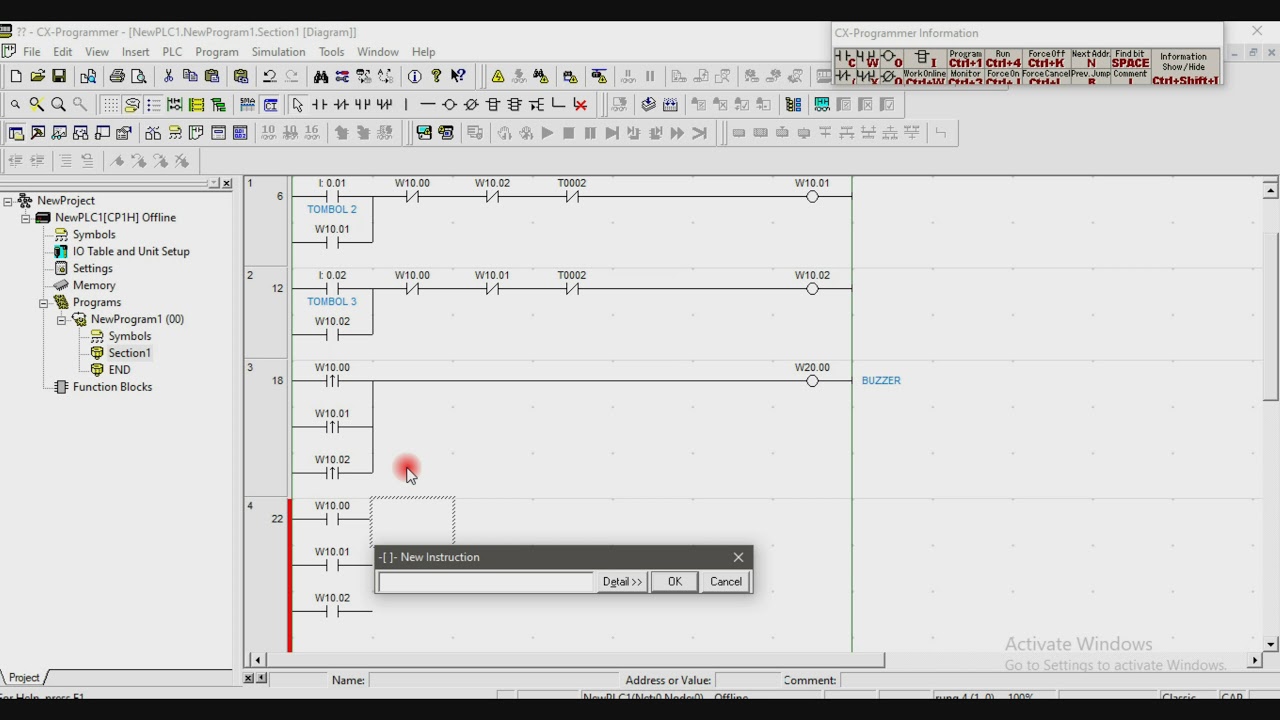The width and height of the screenshot is (1280, 720).
Task: Open the project pane dropdown arrow
Action: pyautogui.click(x=214, y=184)
